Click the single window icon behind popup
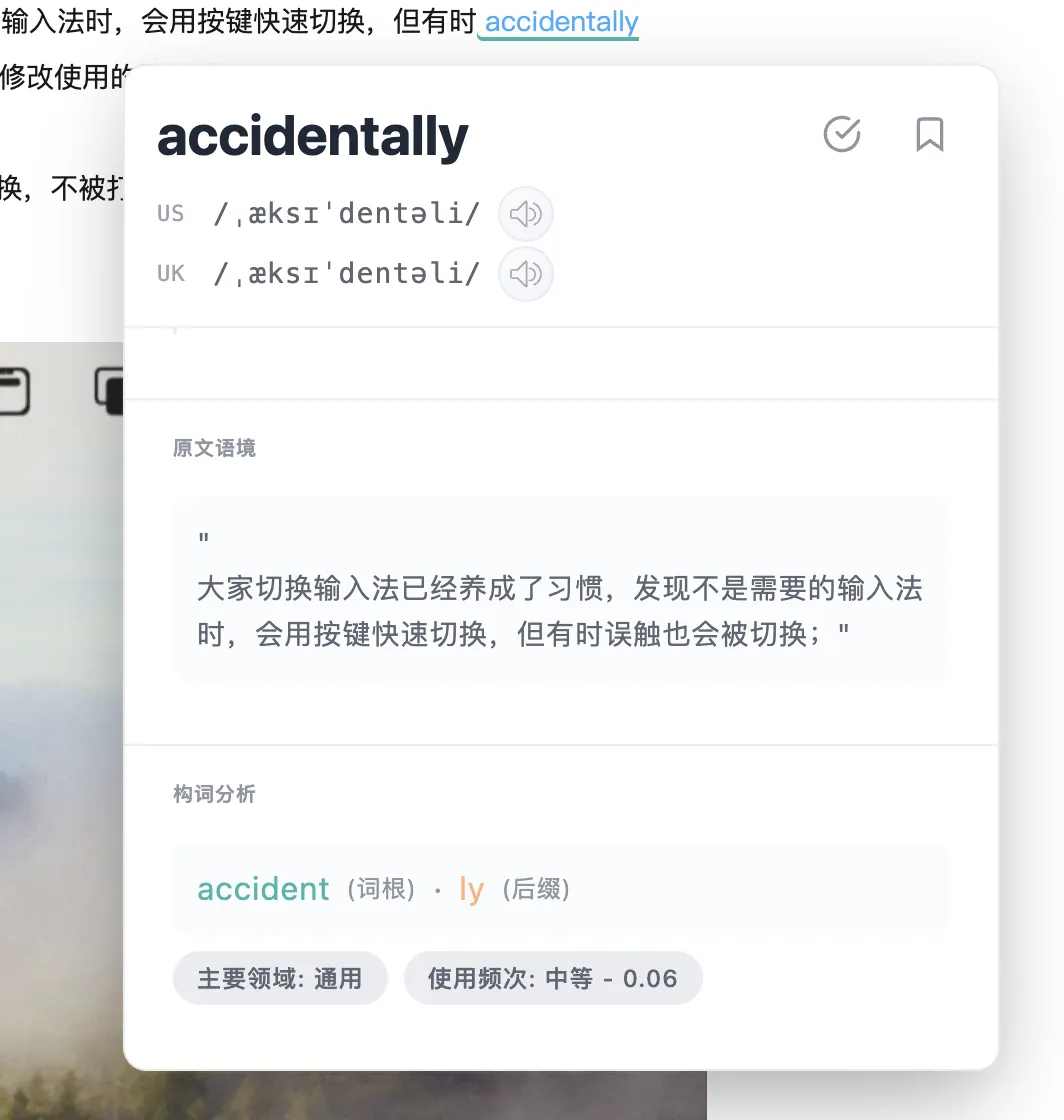Viewport: 1064px width, 1120px height. [14, 391]
